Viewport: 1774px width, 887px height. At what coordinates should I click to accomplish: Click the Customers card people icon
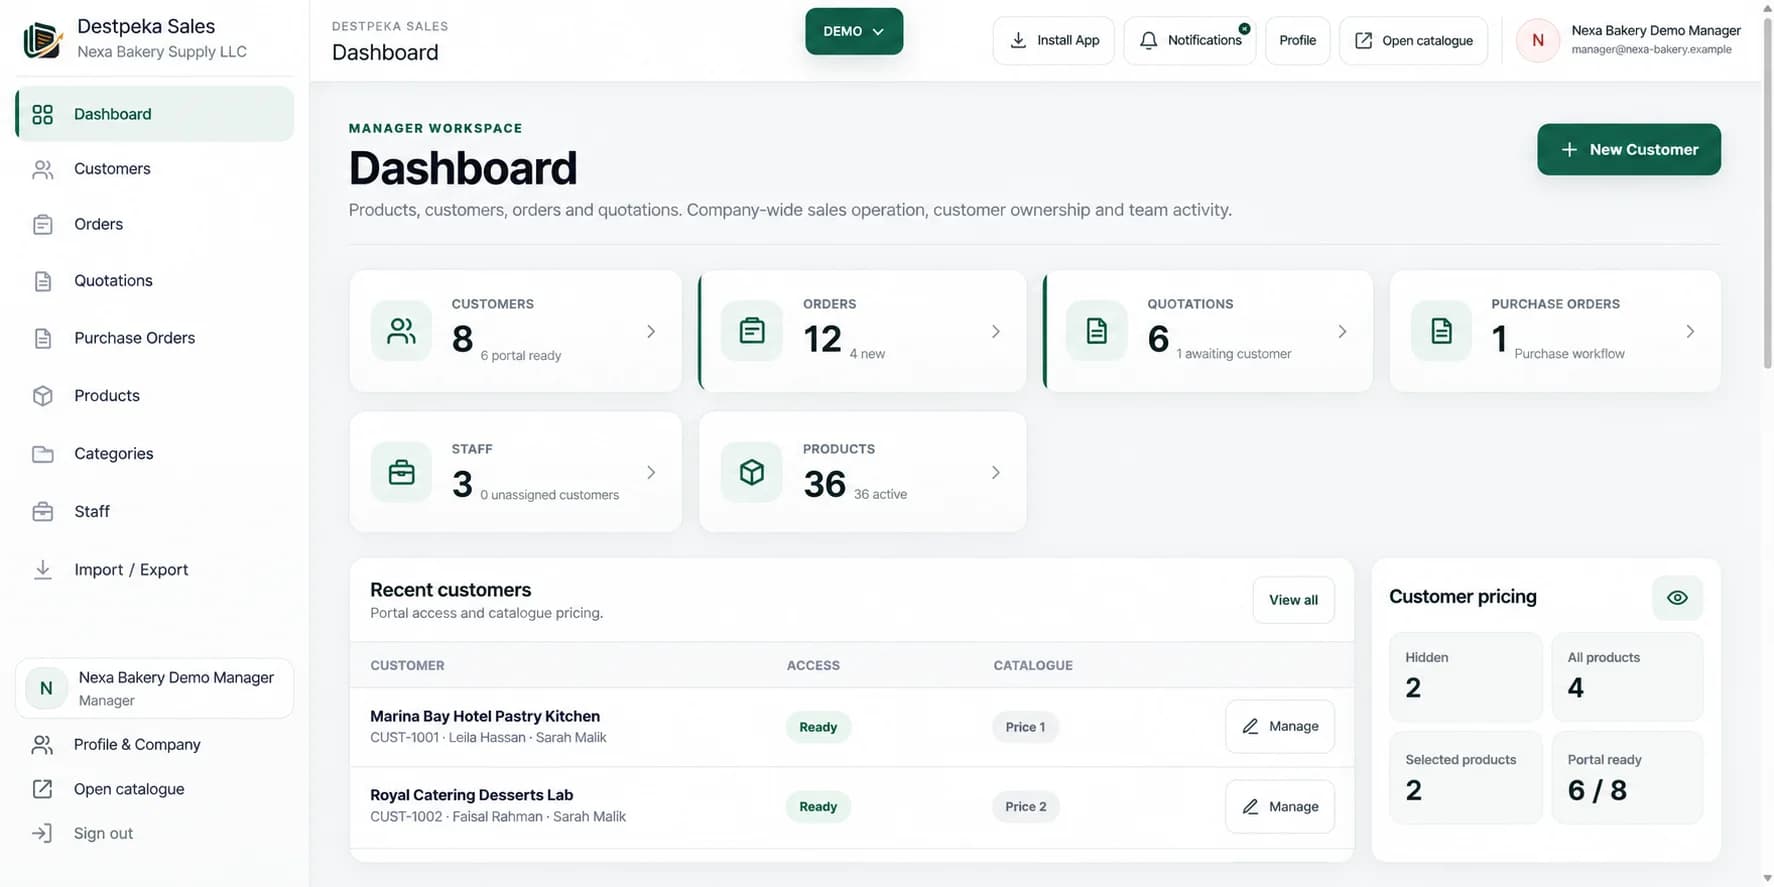[401, 331]
